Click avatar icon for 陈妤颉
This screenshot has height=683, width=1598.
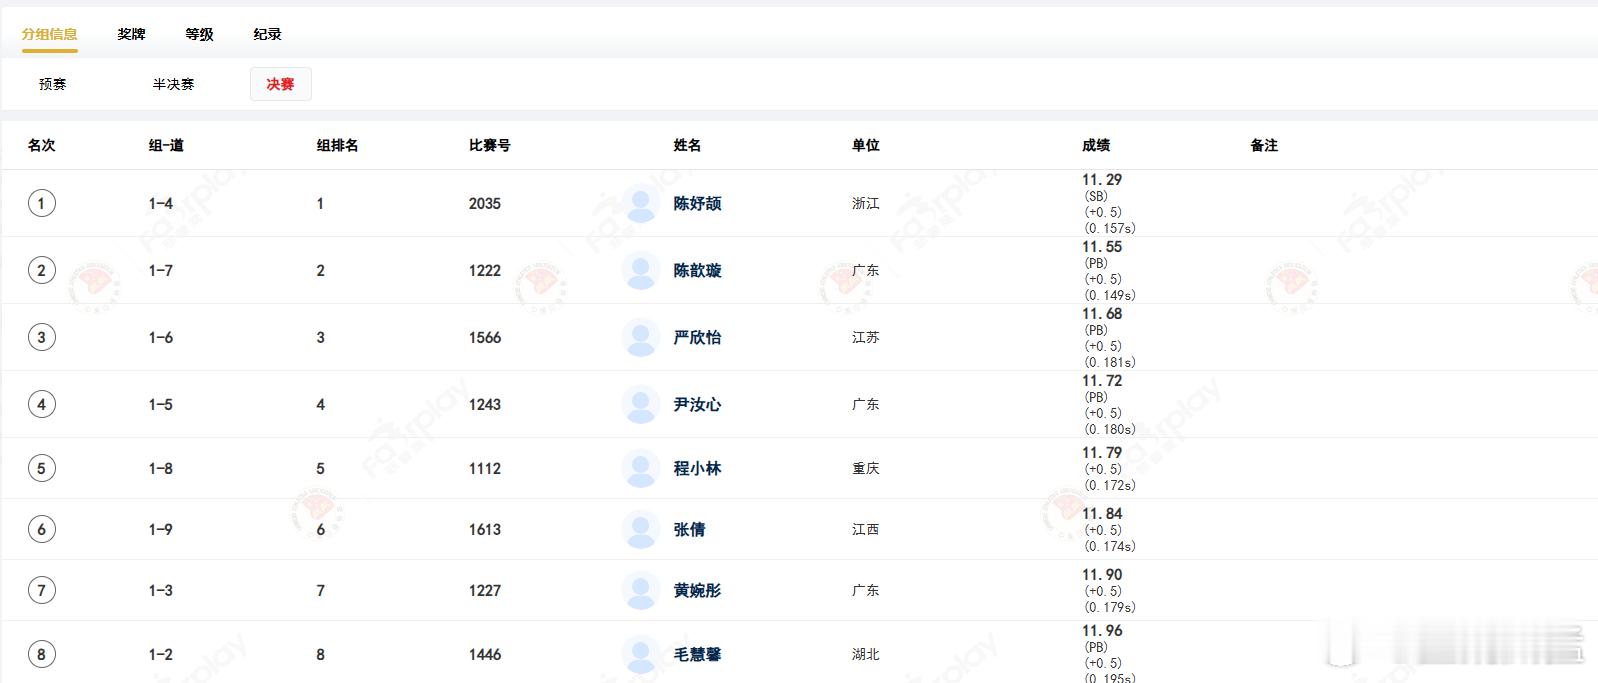pos(640,203)
